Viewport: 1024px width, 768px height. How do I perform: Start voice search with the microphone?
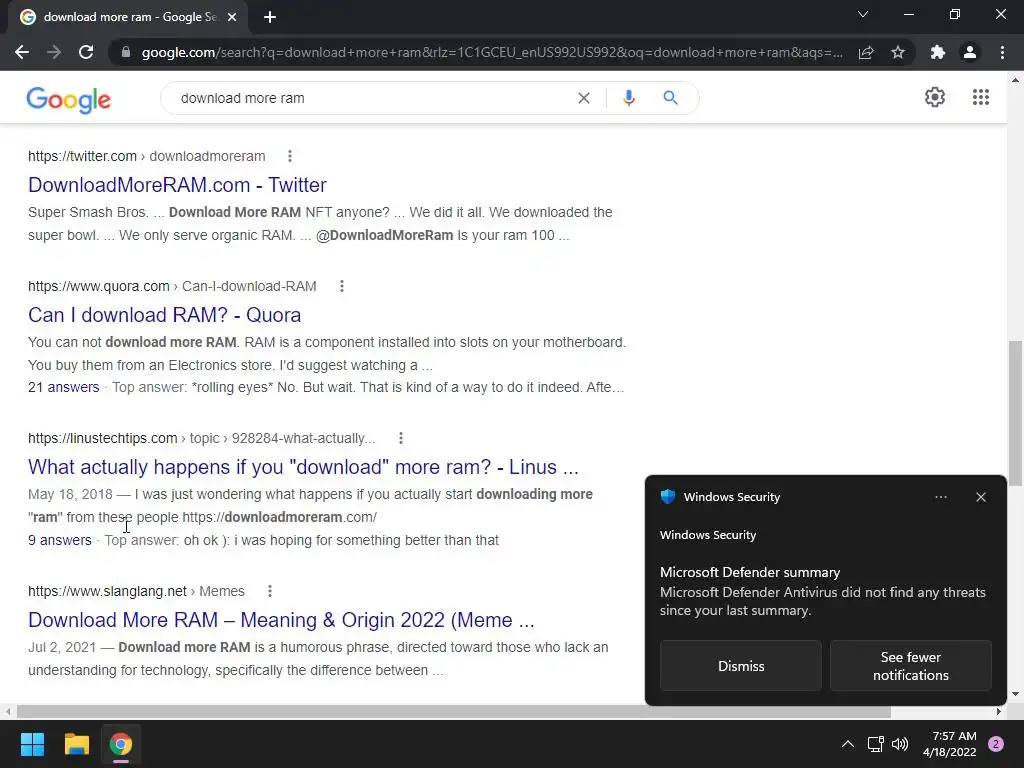point(628,98)
